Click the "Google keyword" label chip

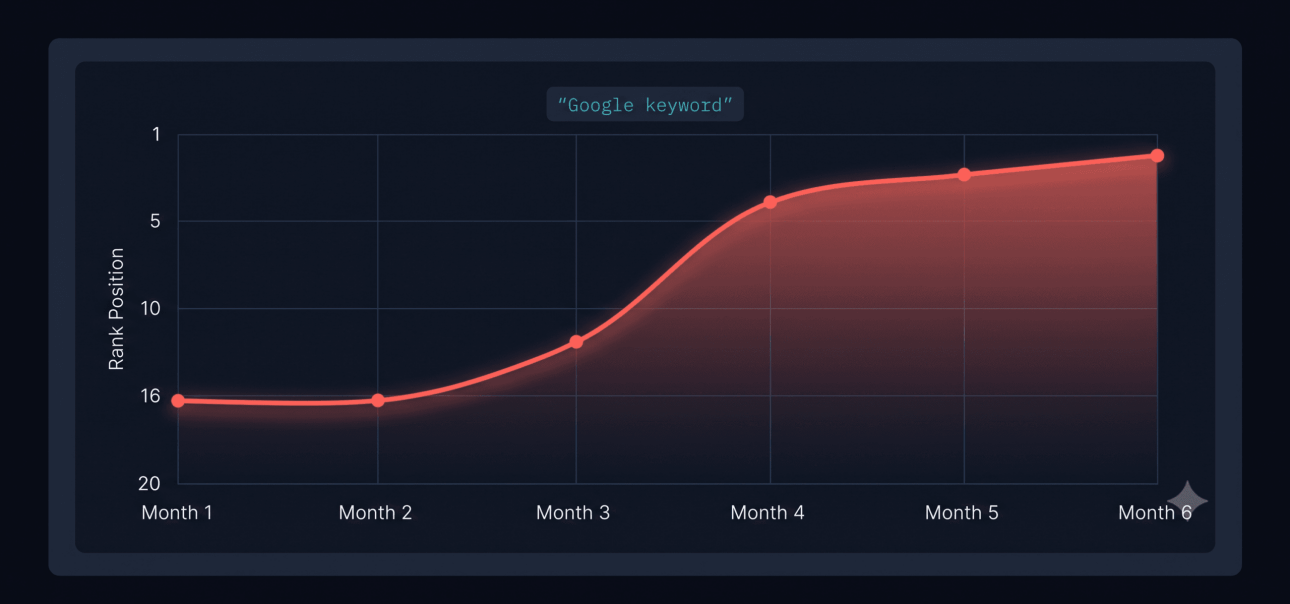coord(645,105)
